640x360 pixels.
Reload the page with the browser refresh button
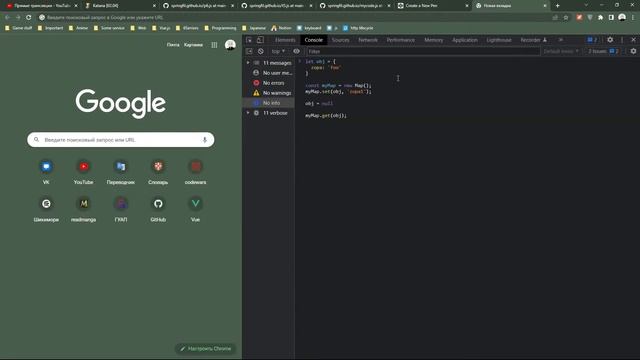29,18
